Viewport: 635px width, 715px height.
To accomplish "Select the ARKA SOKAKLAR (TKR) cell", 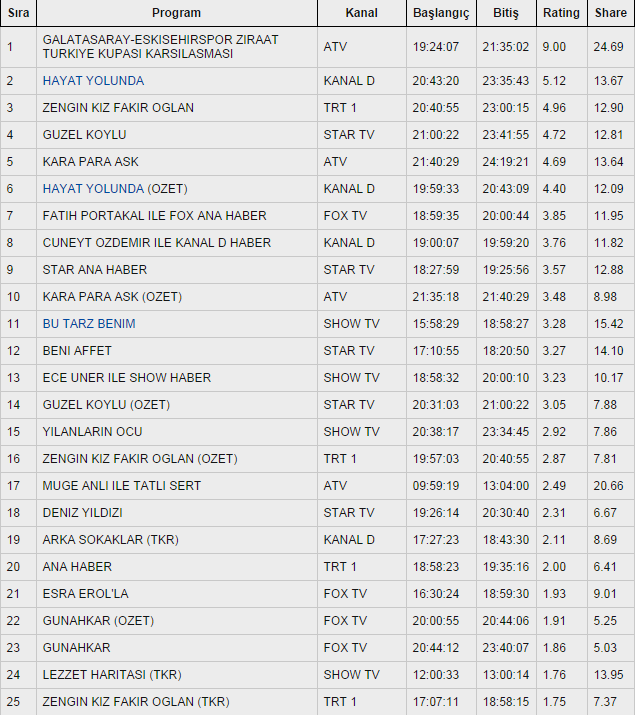I will tap(177, 540).
